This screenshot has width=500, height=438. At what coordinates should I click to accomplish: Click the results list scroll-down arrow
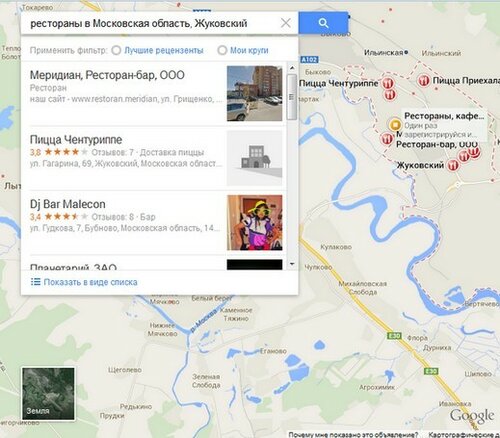click(292, 264)
